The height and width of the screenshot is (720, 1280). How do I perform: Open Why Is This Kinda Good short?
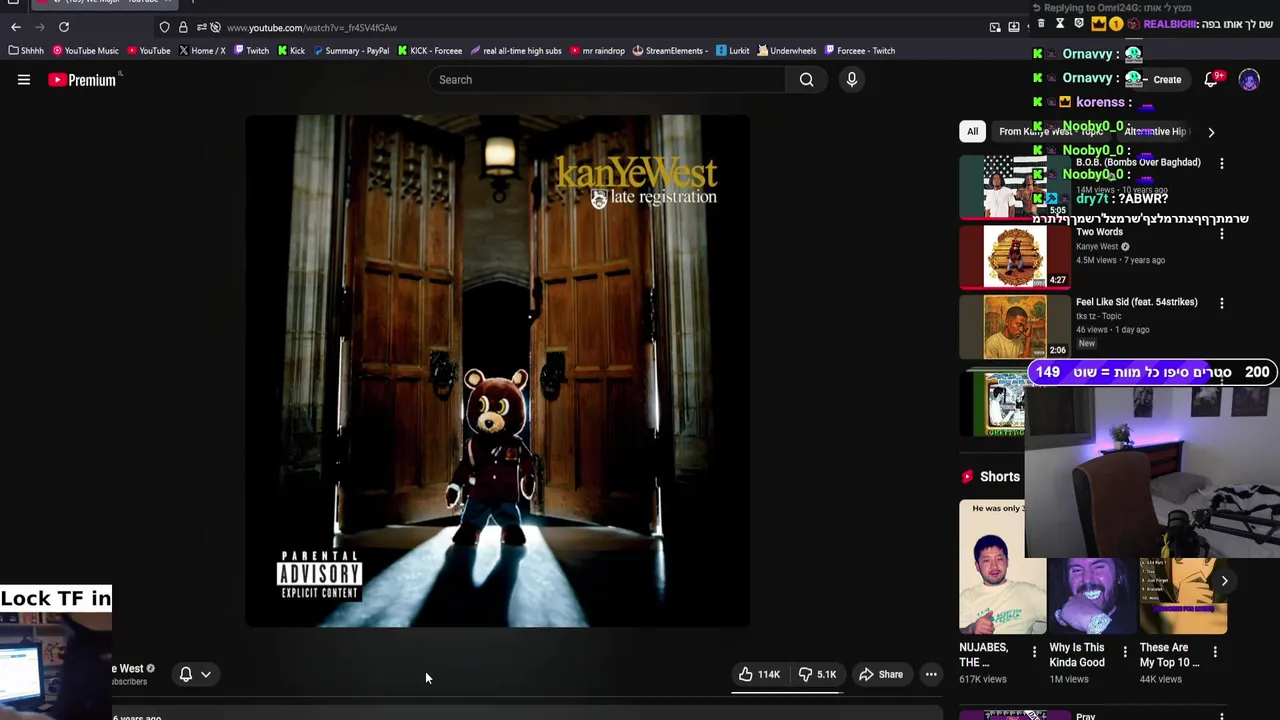[x=1093, y=595]
